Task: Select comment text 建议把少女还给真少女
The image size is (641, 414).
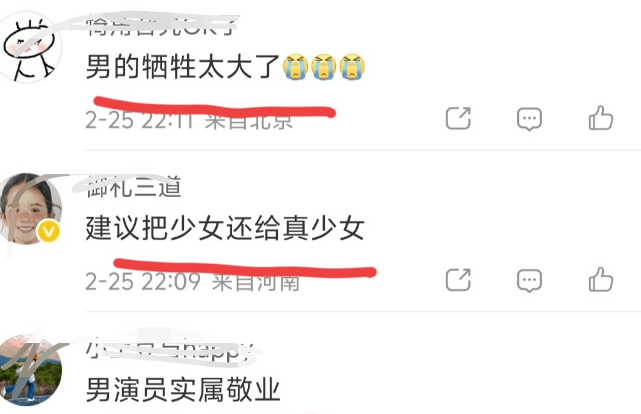Action: coord(225,228)
